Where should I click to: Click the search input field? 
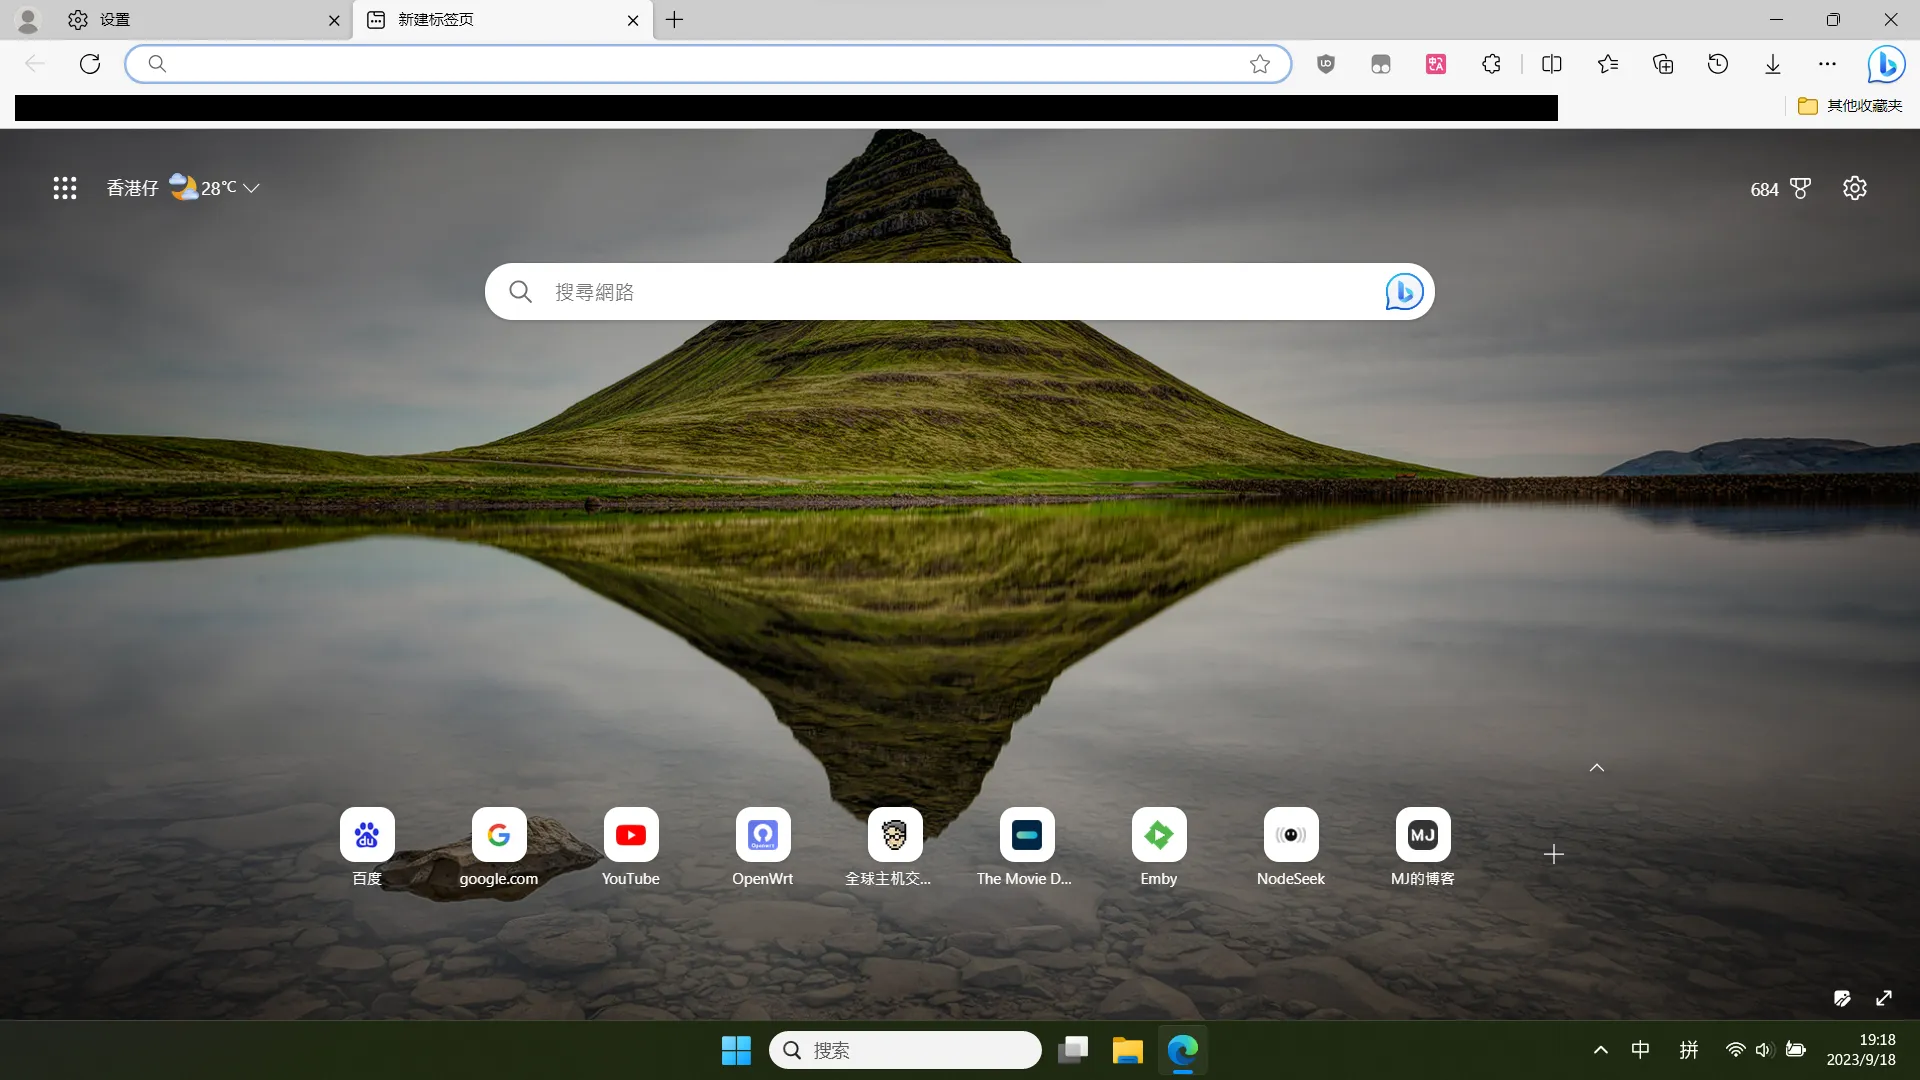pyautogui.click(x=960, y=290)
